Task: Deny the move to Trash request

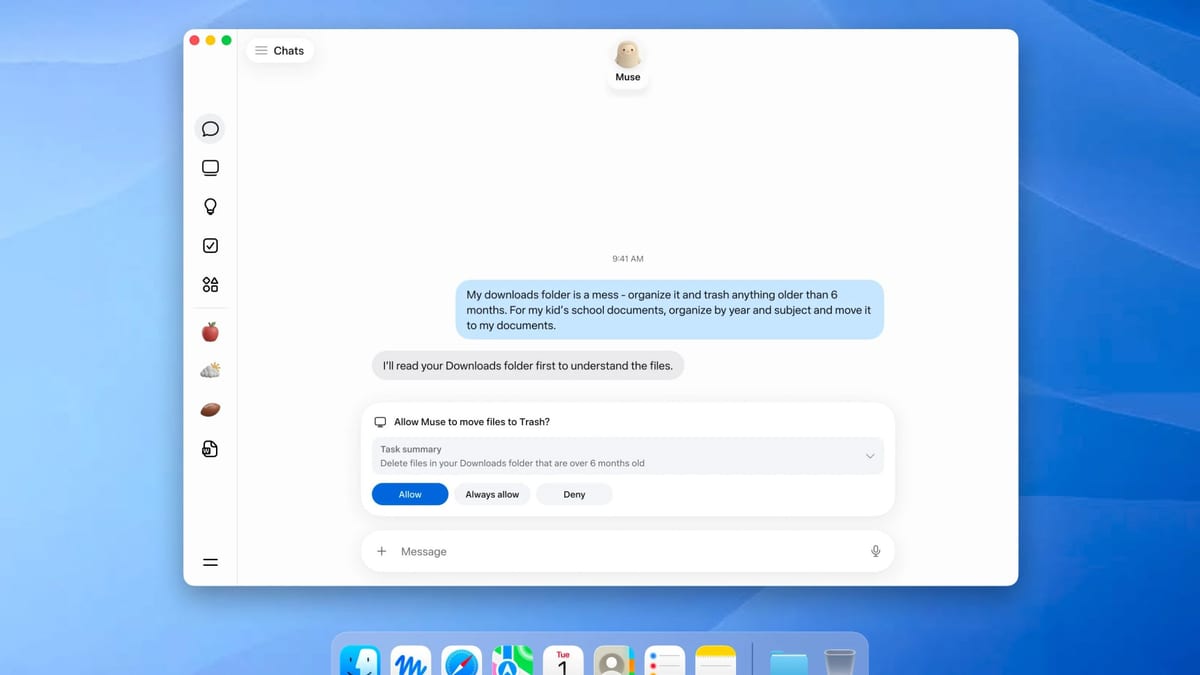Action: [574, 494]
